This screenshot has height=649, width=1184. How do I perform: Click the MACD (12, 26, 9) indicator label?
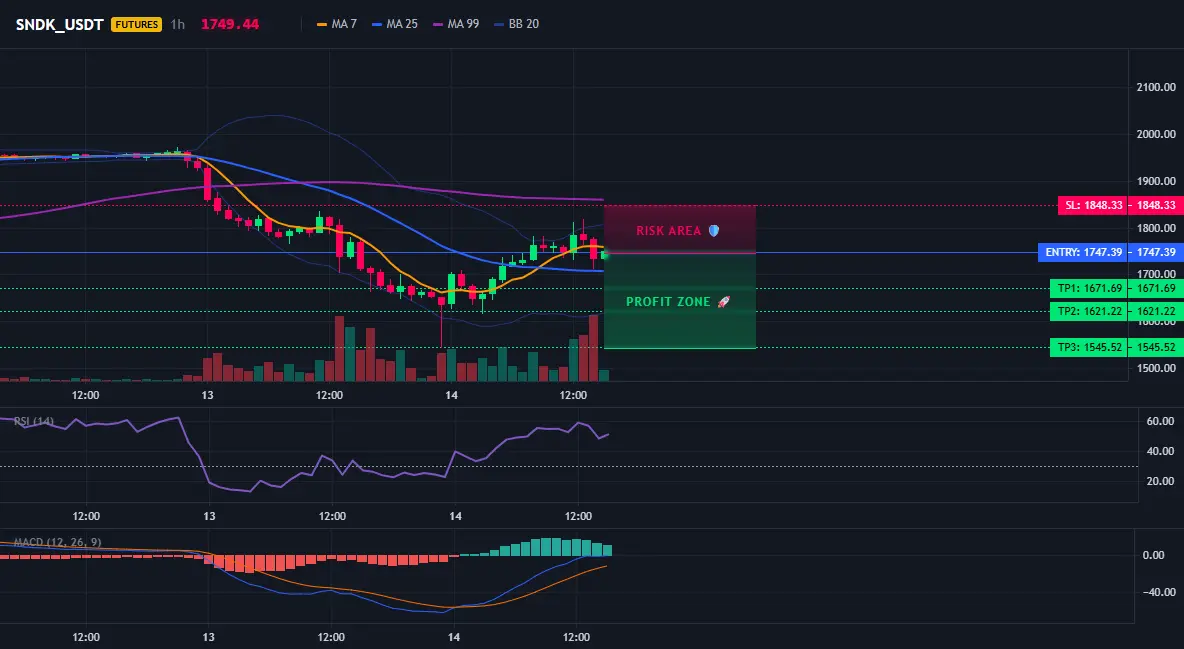point(57,542)
